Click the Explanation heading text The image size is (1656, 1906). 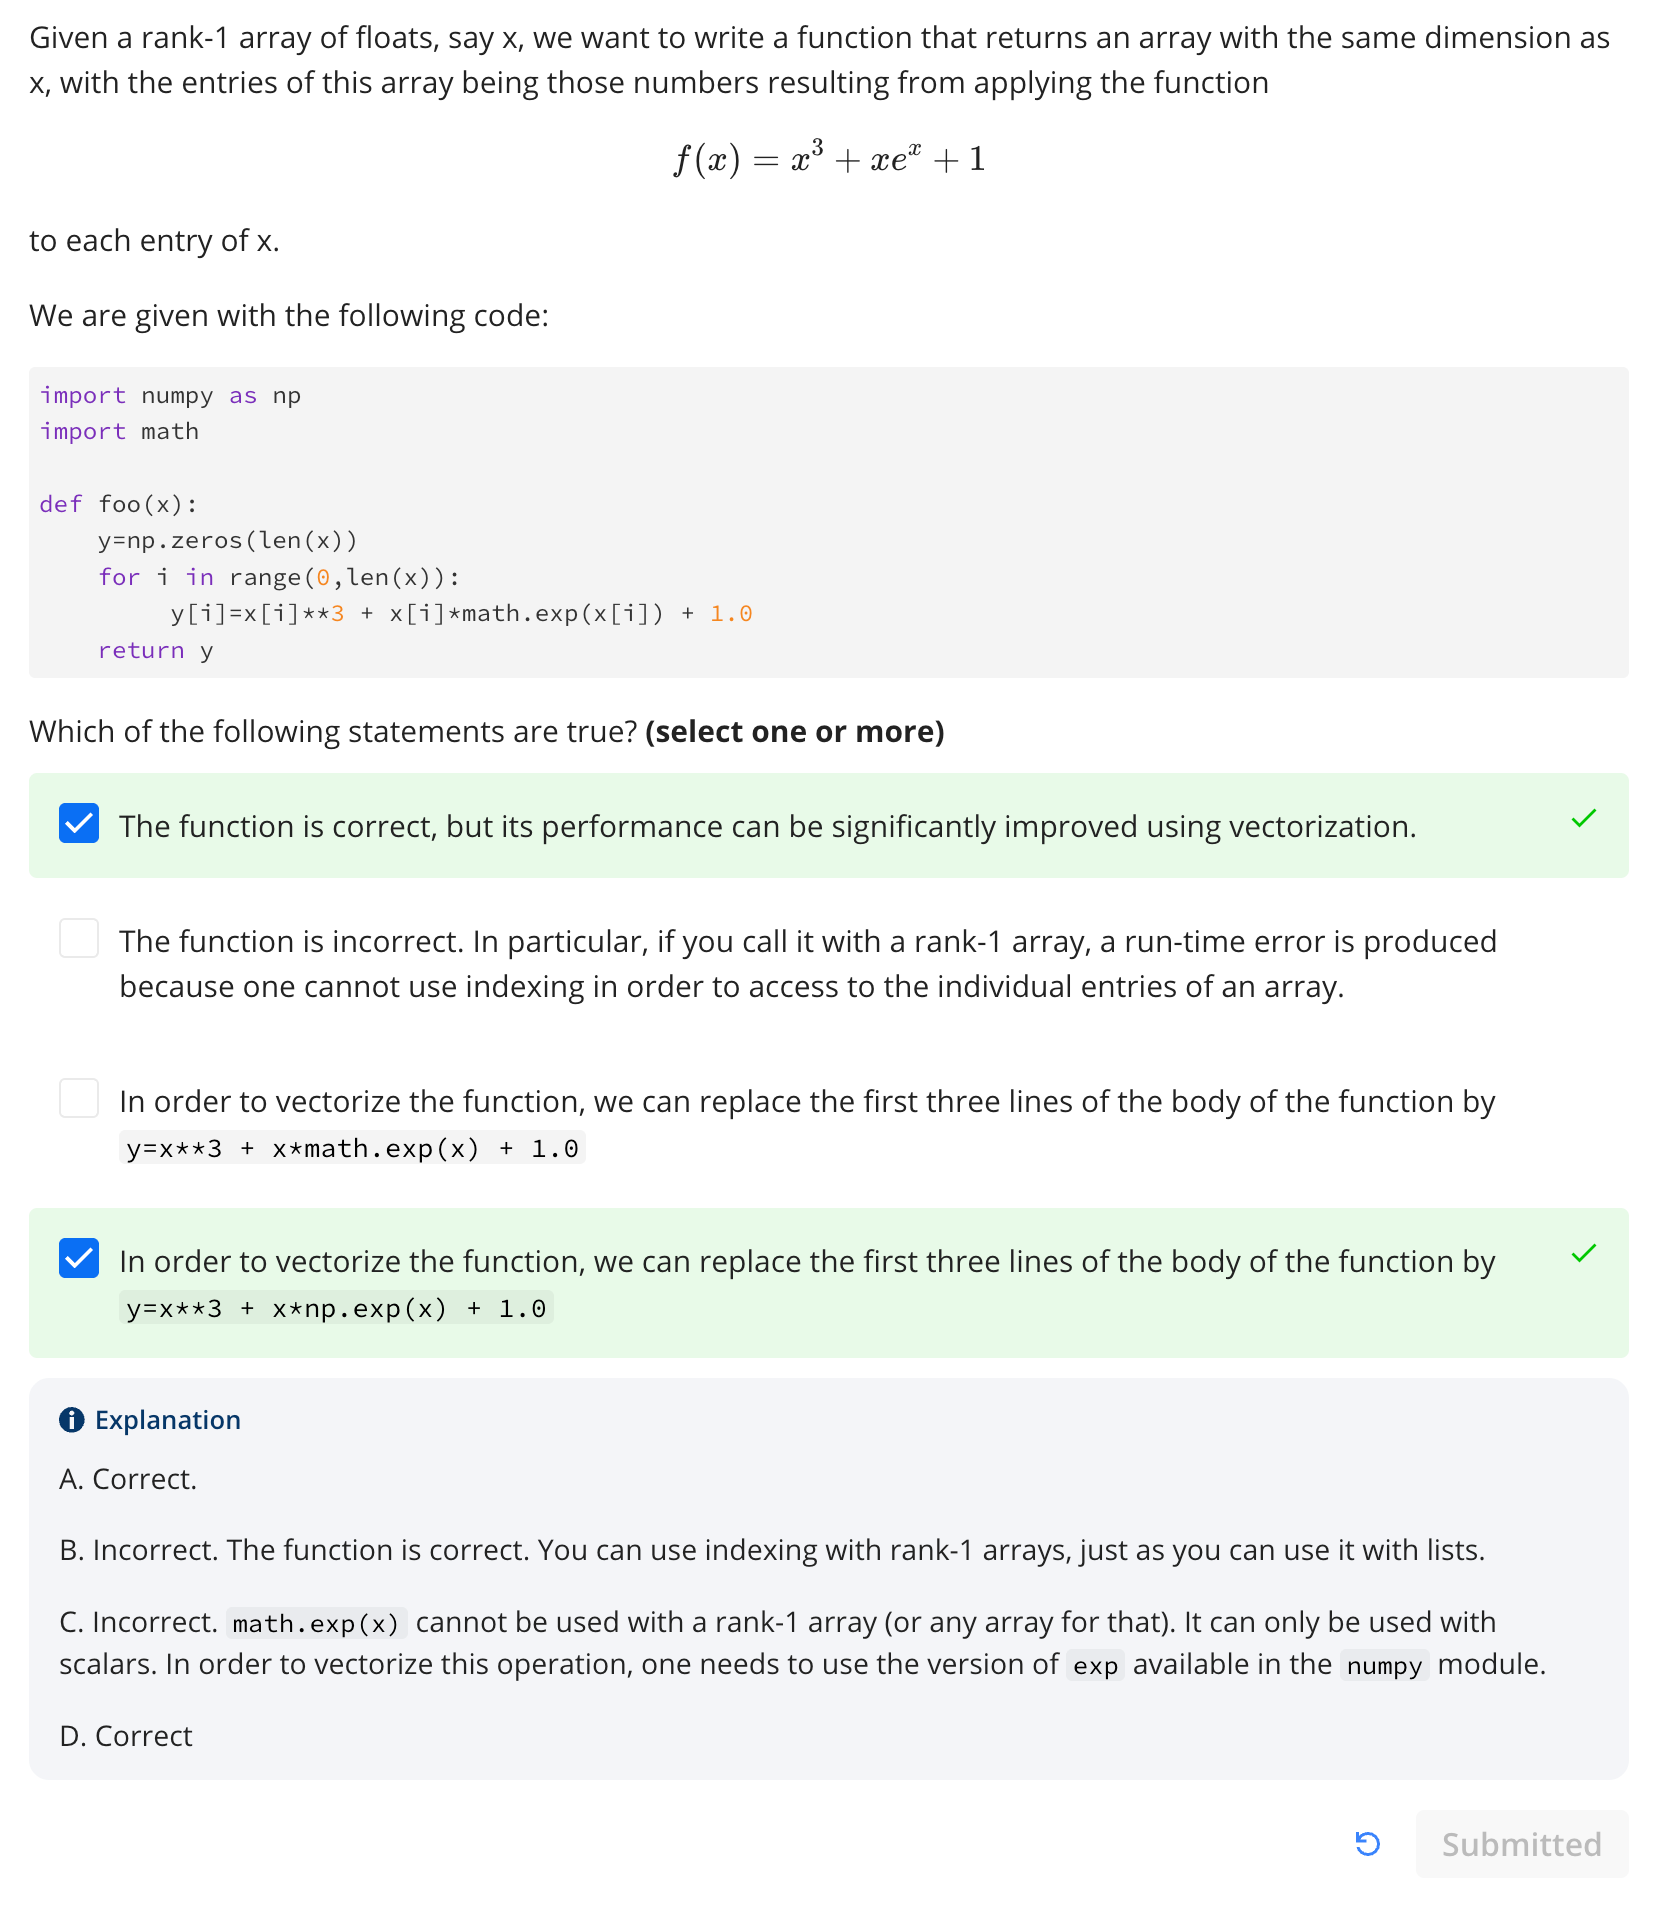[168, 1420]
